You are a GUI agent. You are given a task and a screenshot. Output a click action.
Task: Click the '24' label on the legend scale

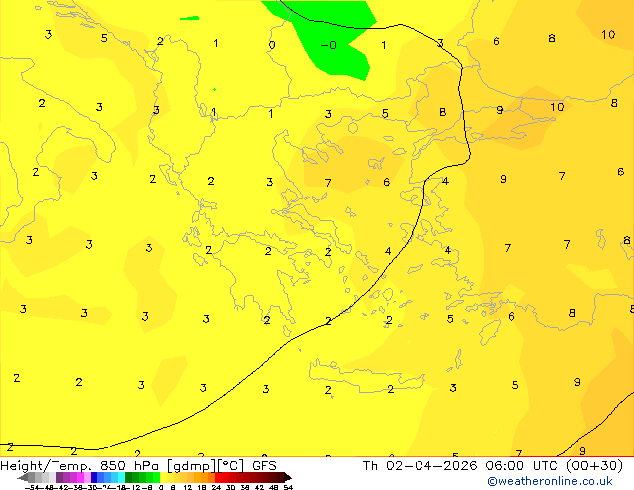[216, 487]
